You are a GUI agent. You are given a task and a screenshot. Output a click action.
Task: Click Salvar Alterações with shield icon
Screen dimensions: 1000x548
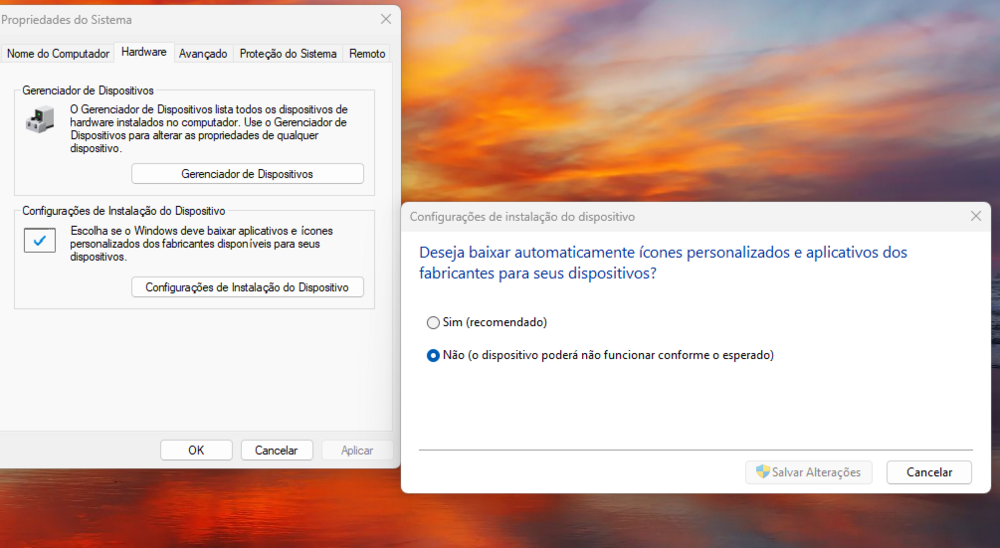[x=809, y=472]
